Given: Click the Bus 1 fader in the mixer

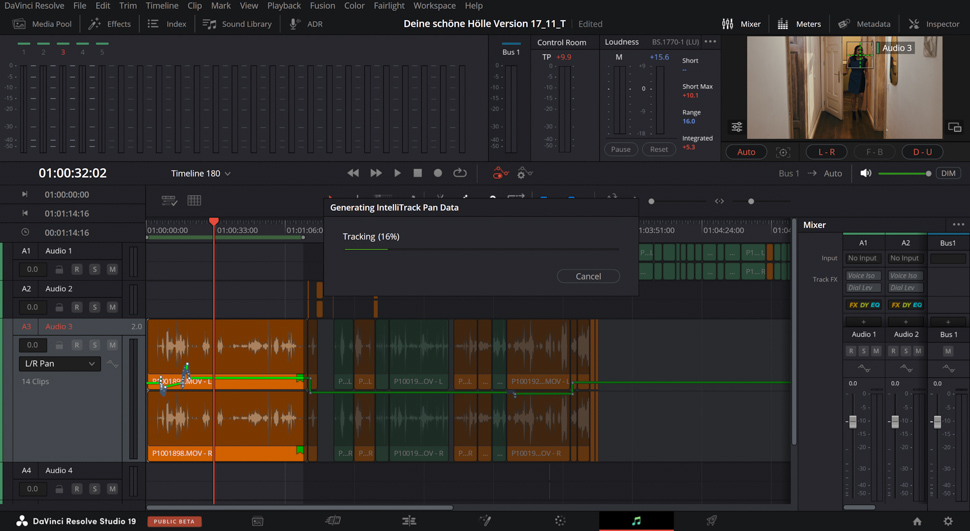Looking at the screenshot, I should pos(937,422).
